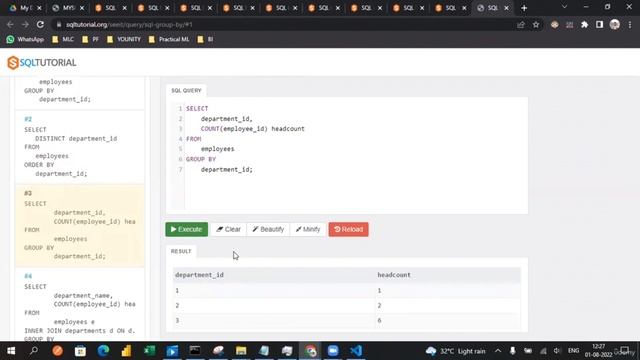This screenshot has height=360, width=640.
Task: Load example query #2
Action: point(80,147)
